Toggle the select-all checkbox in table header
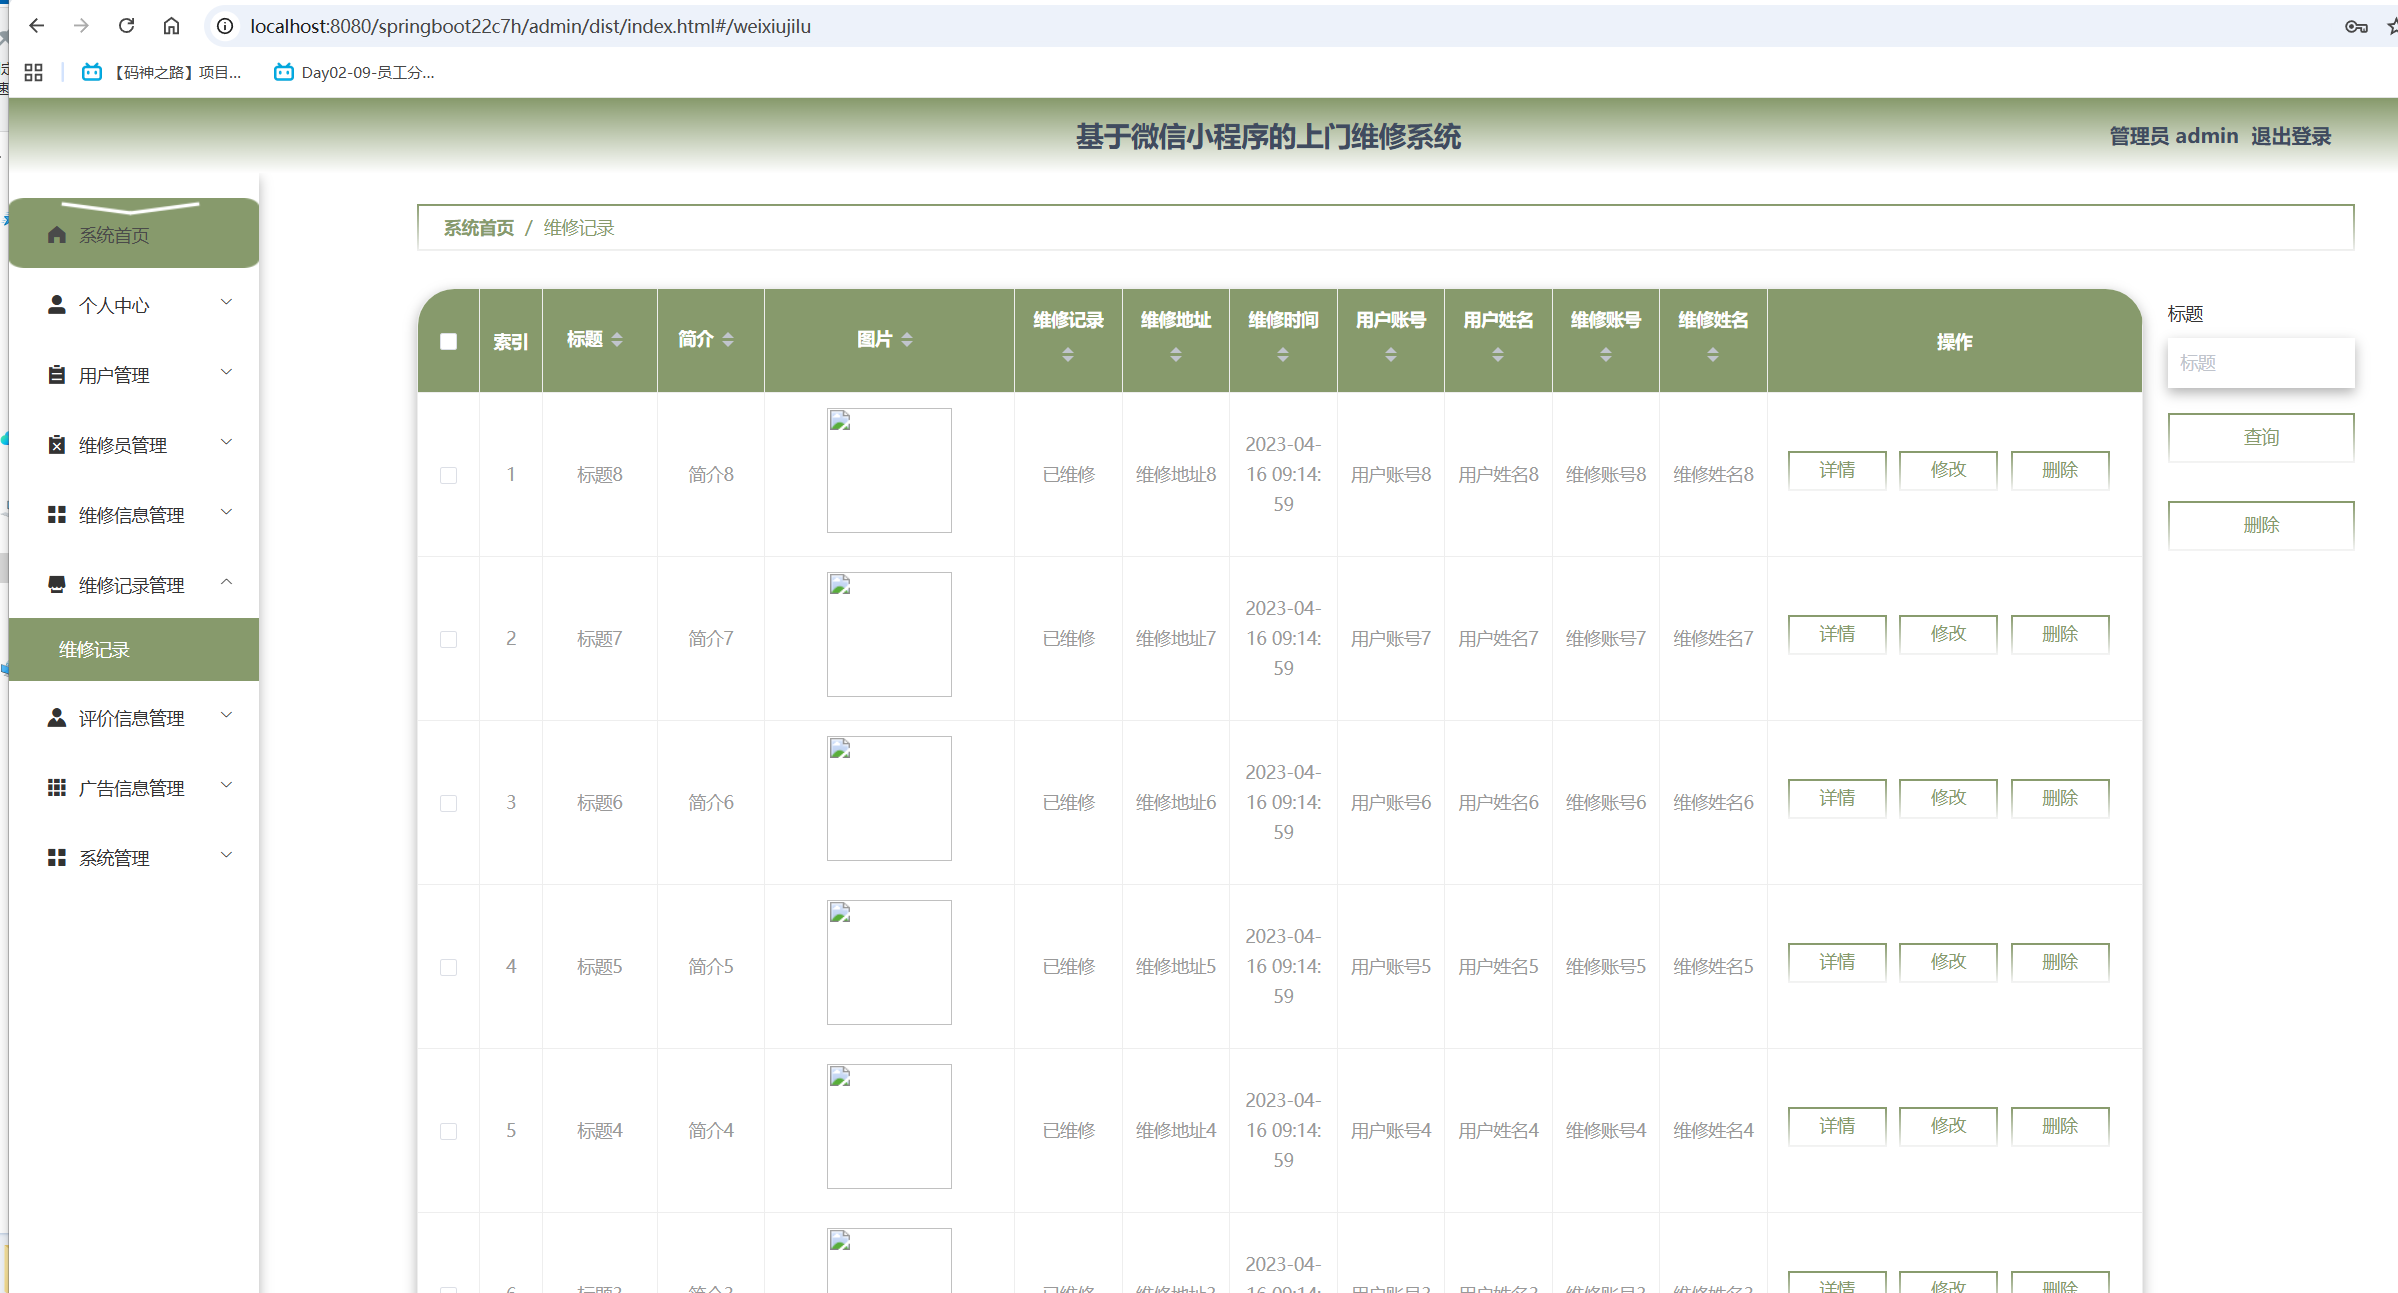 point(449,342)
